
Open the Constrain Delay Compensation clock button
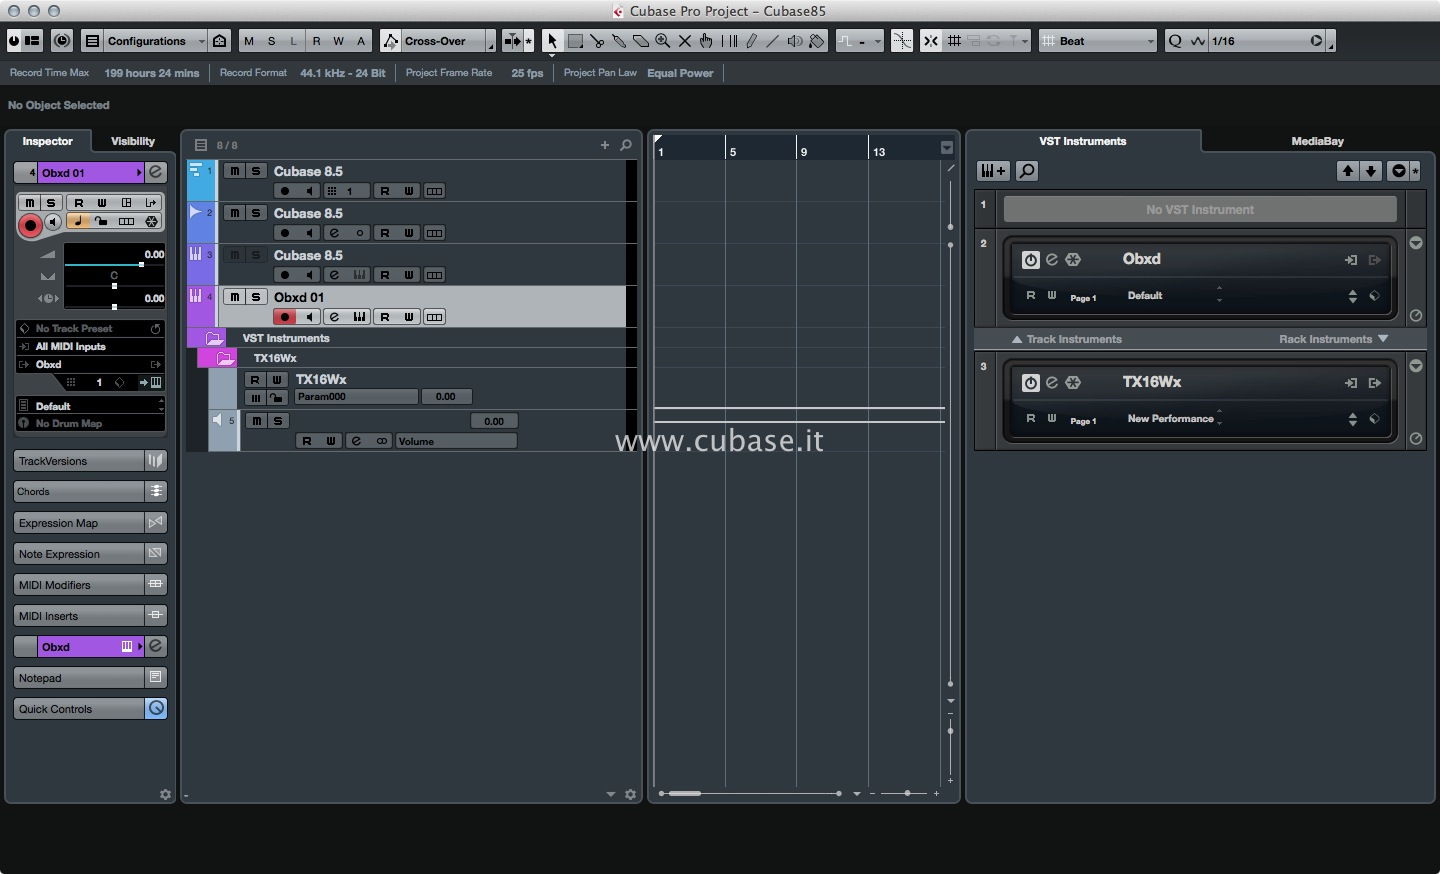[x=62, y=41]
